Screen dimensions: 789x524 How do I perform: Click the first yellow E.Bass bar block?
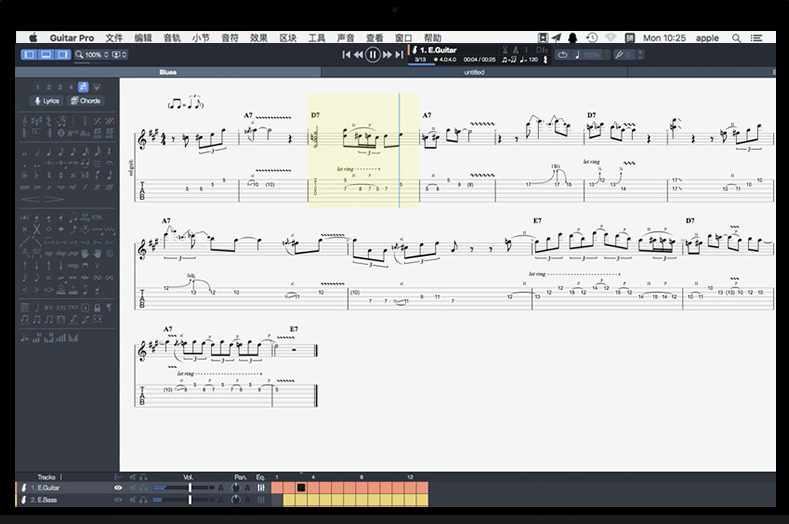(x=289, y=500)
